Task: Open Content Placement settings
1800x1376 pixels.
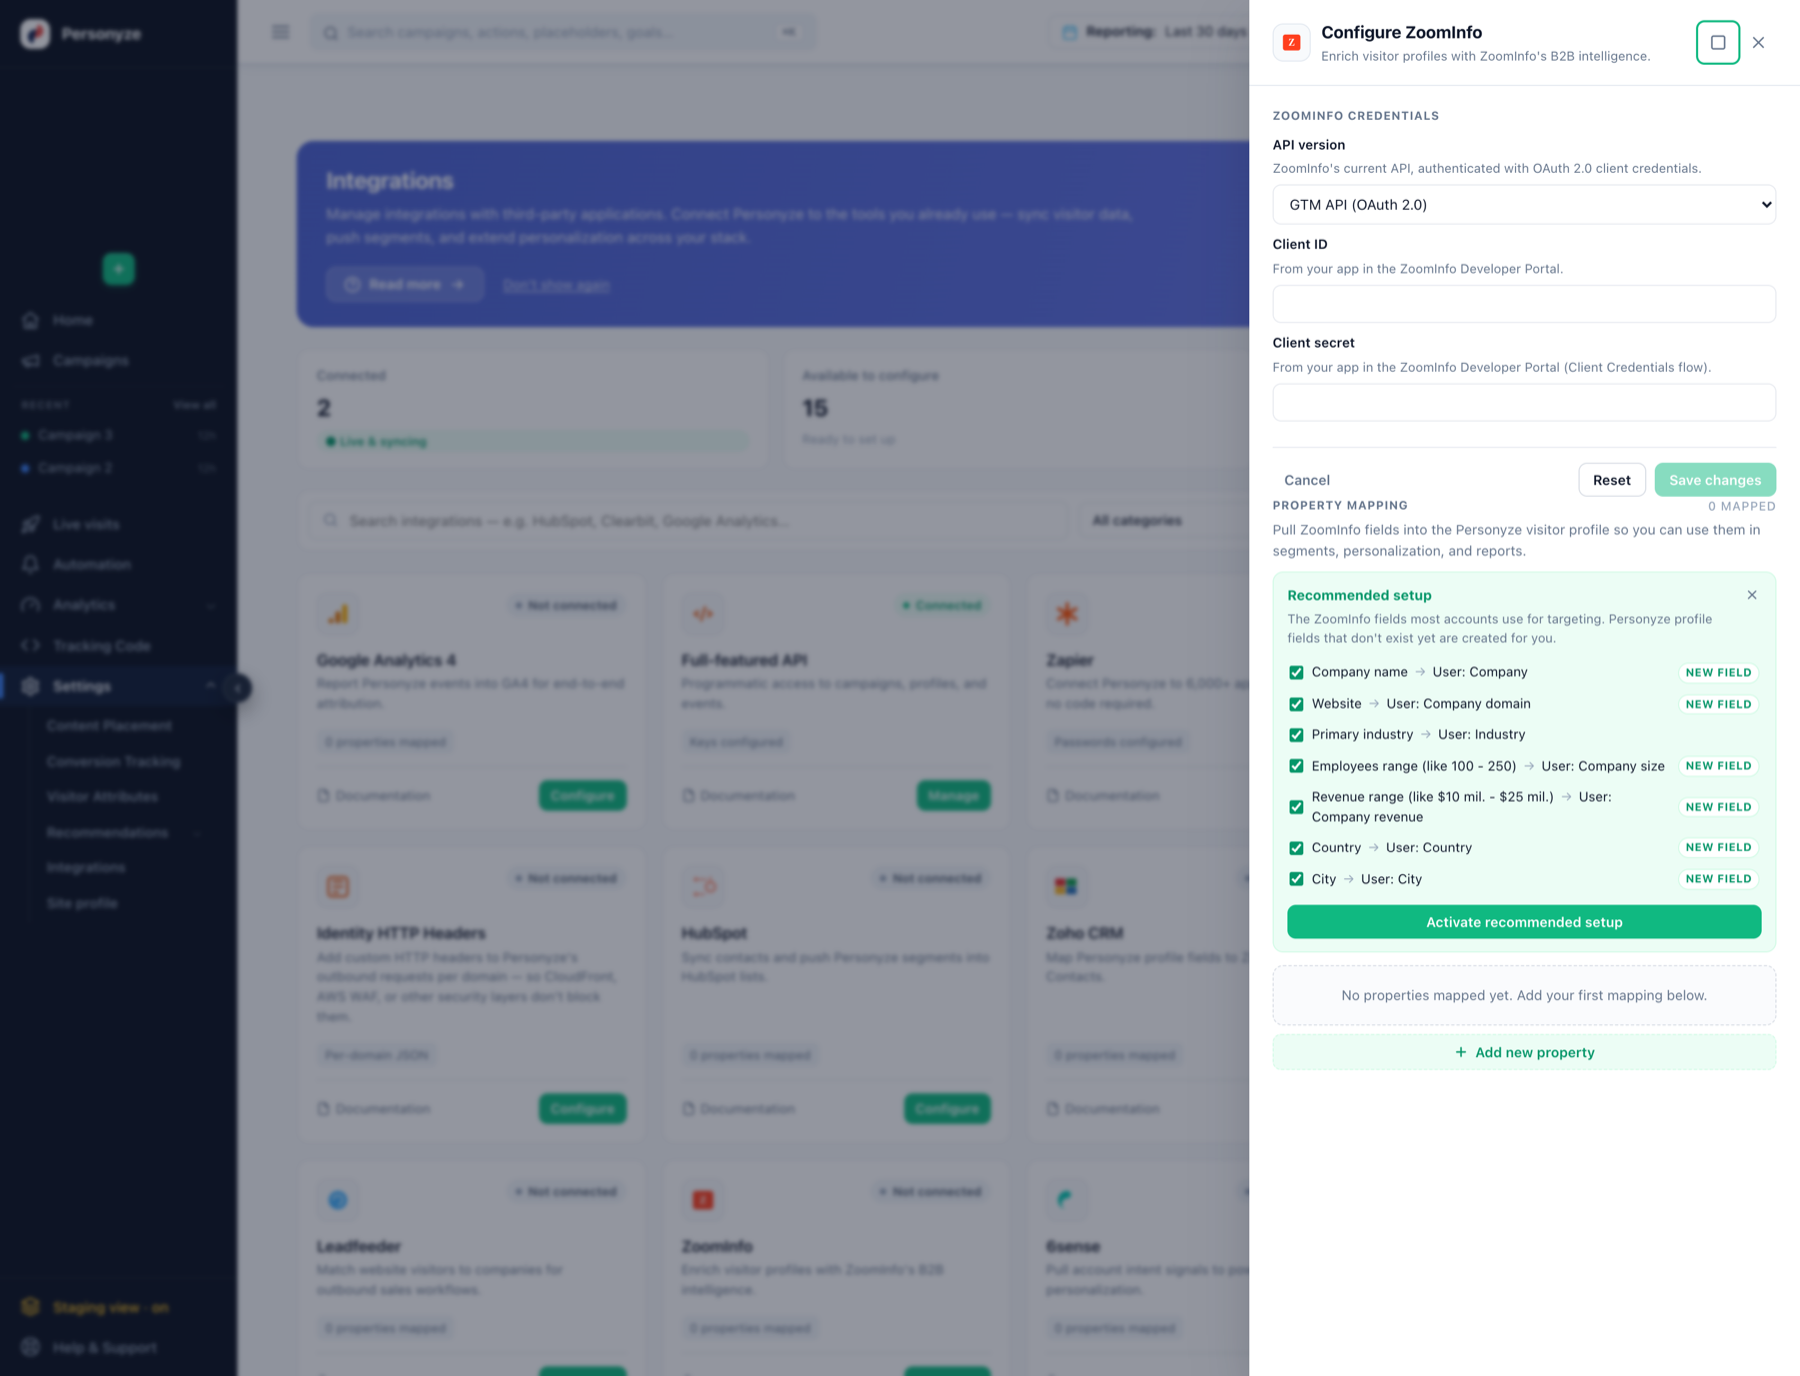Action: click(x=109, y=725)
